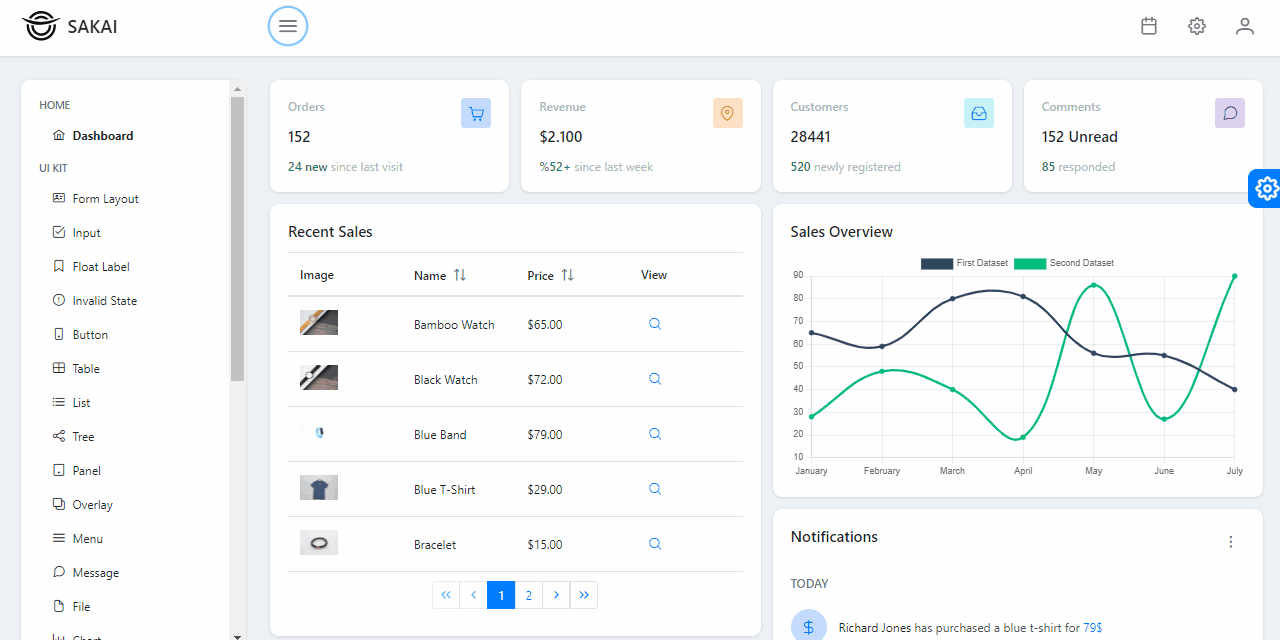Open the calendar icon in the top bar

coord(1148,26)
